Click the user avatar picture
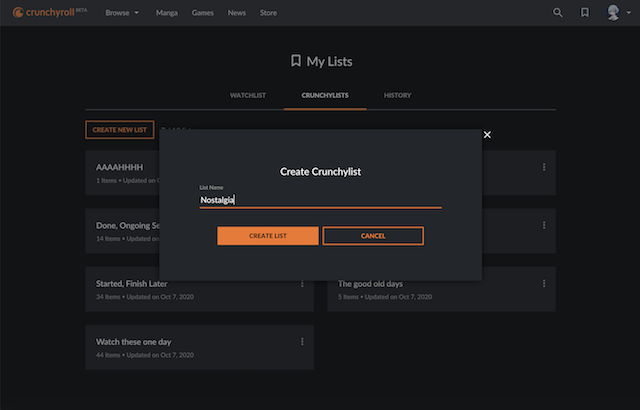The image size is (640, 410). coord(613,13)
